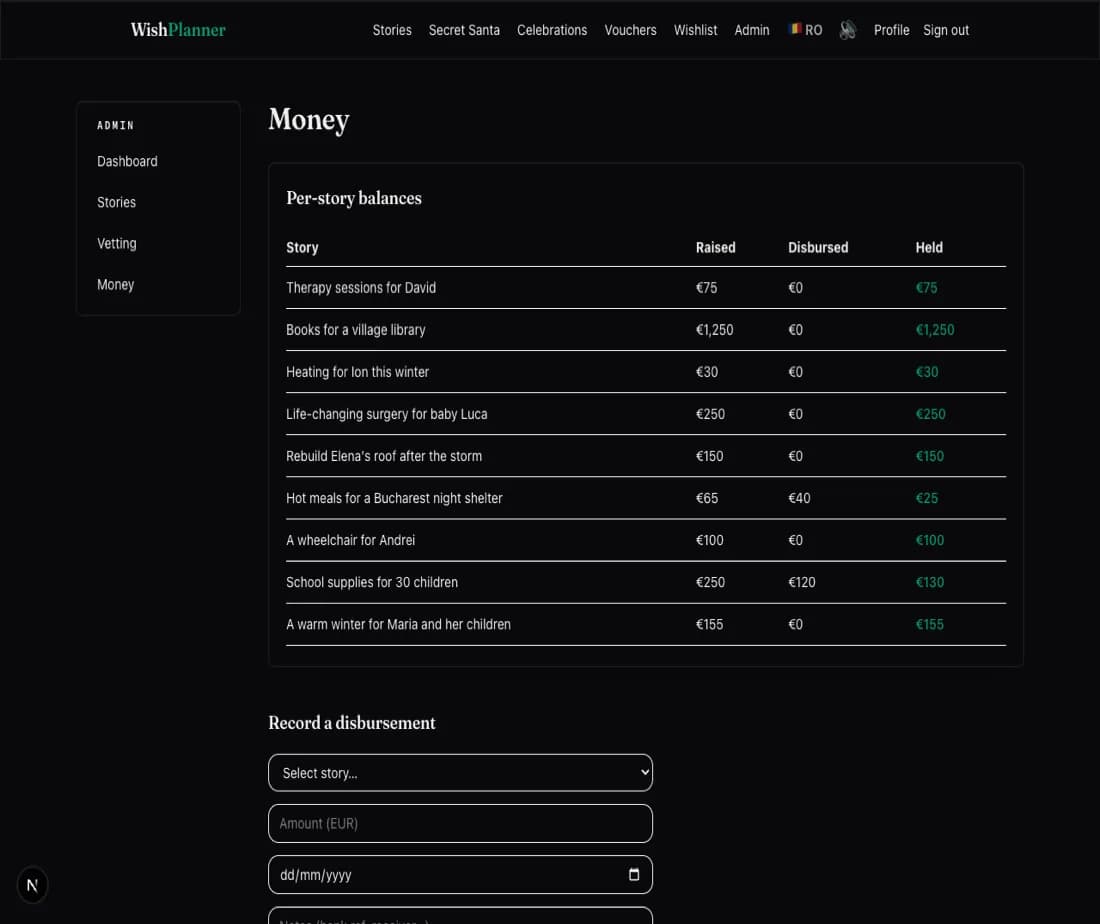Open the WishPlanner home logo

click(178, 30)
